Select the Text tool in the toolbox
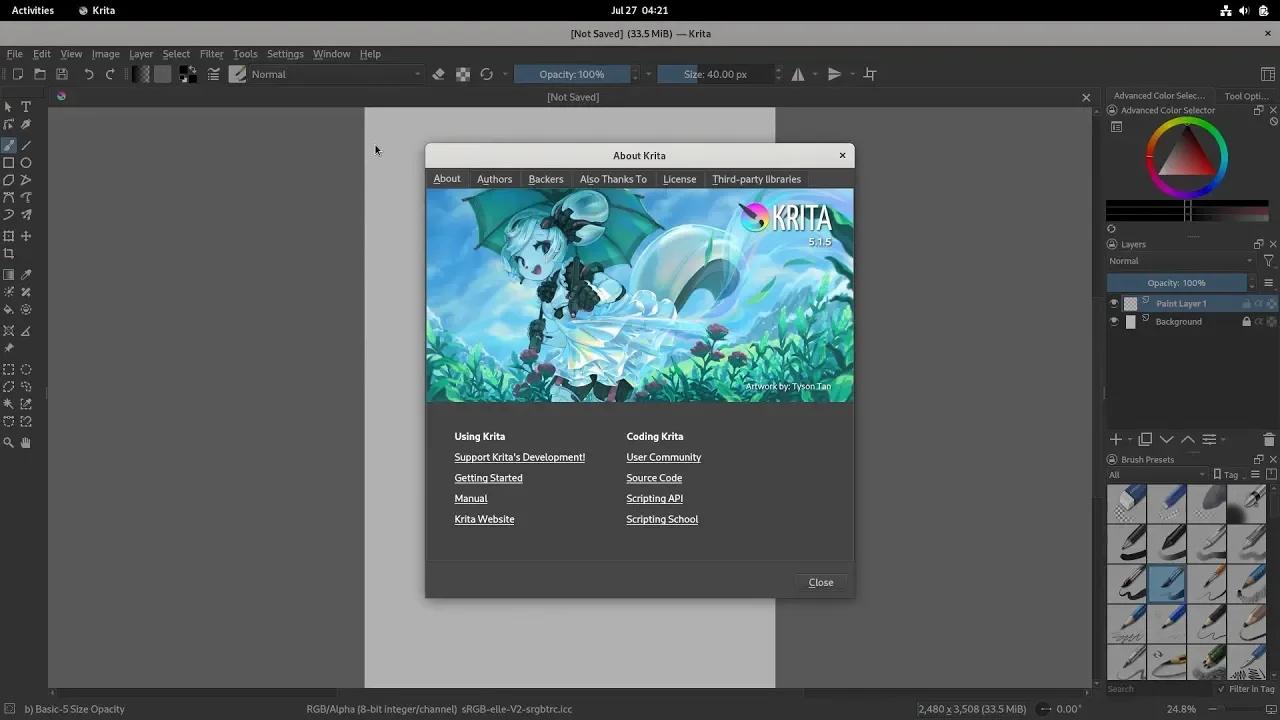This screenshot has width=1280, height=720. tap(26, 106)
